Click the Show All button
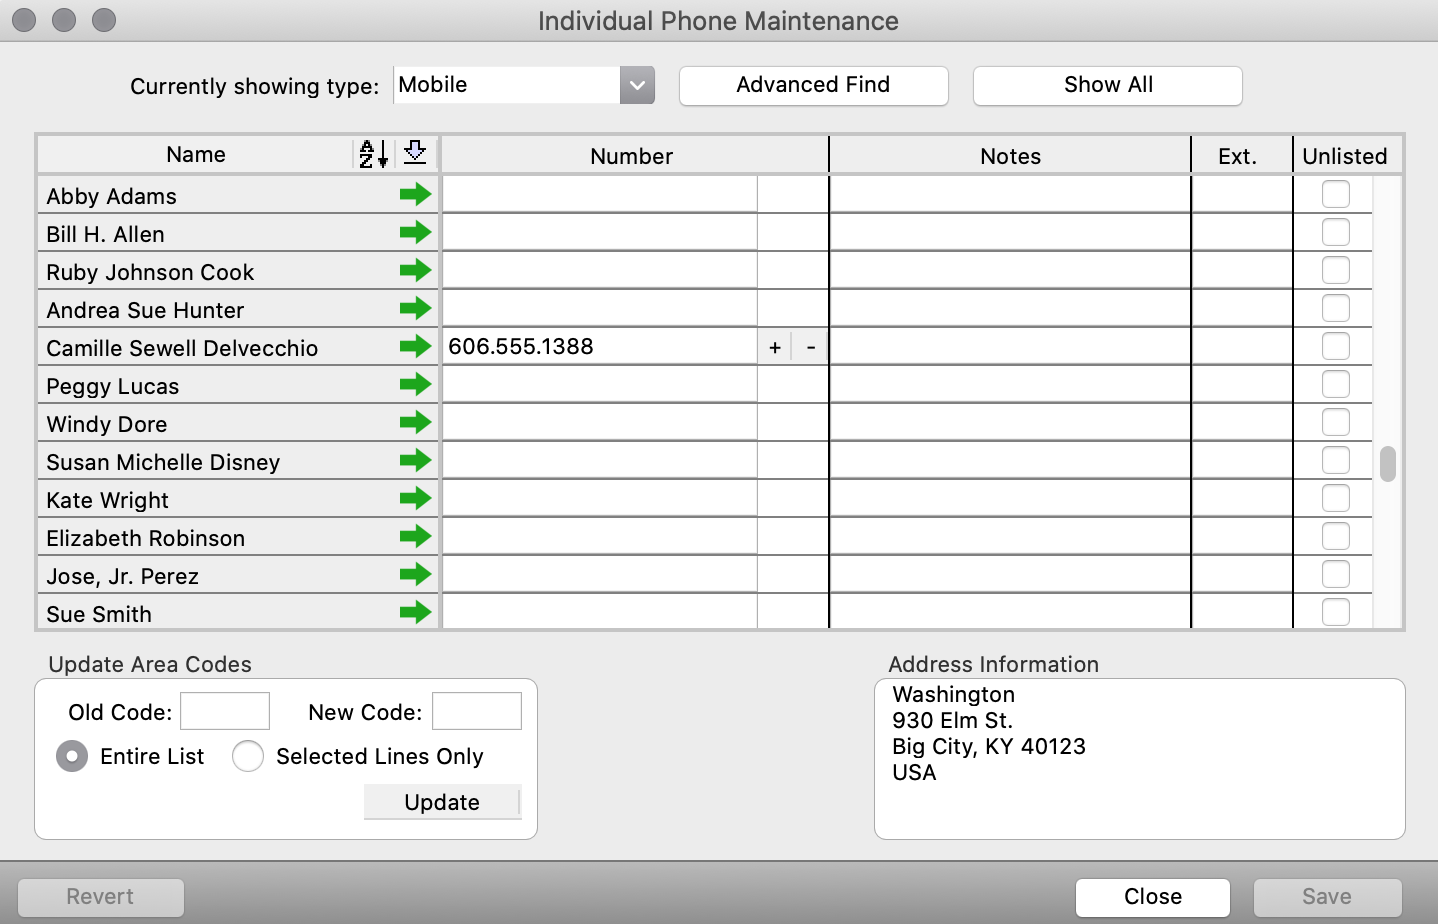The image size is (1438, 924). tap(1107, 85)
